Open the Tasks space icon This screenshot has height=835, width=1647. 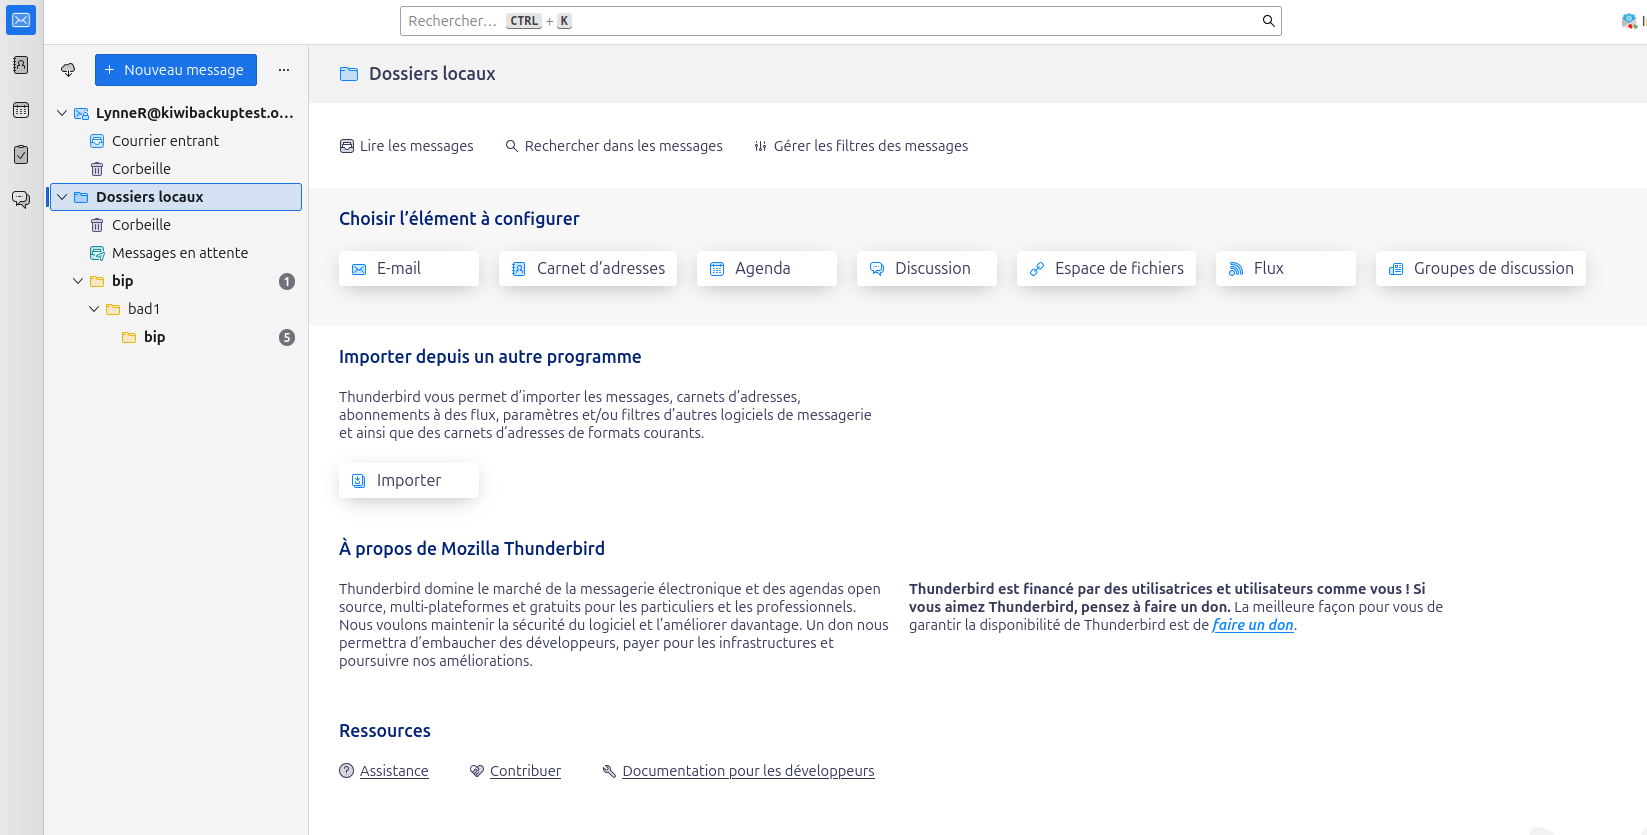coord(21,155)
